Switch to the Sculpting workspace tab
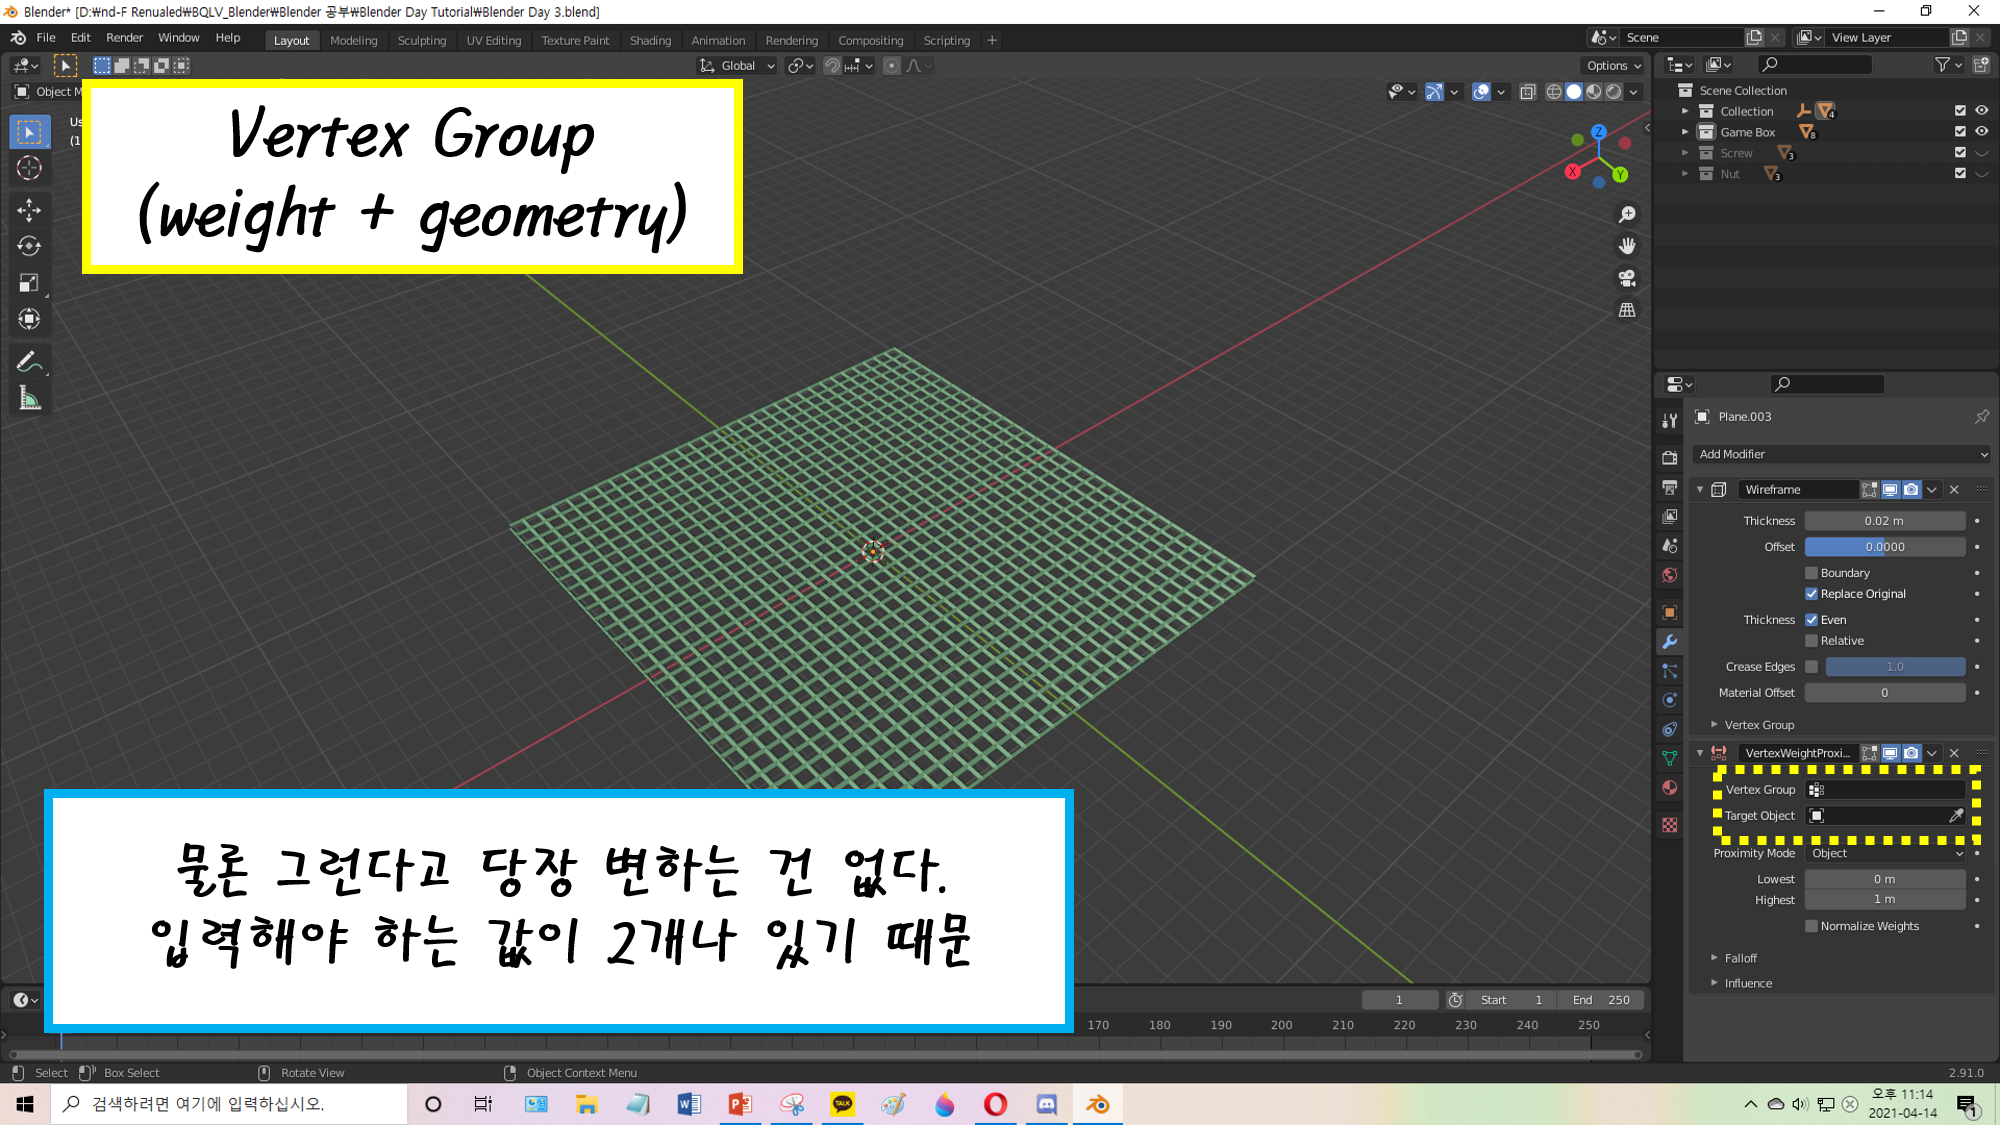This screenshot has height=1125, width=2000. 421,41
